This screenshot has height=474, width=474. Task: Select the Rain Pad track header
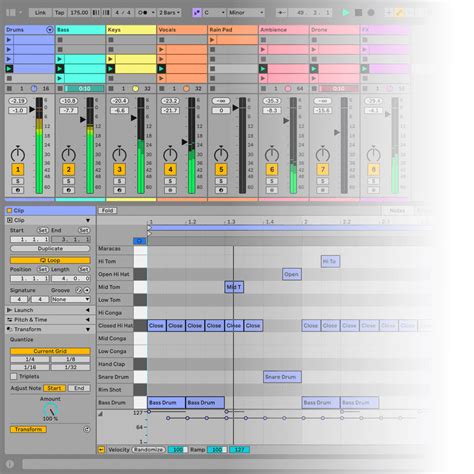(233, 30)
